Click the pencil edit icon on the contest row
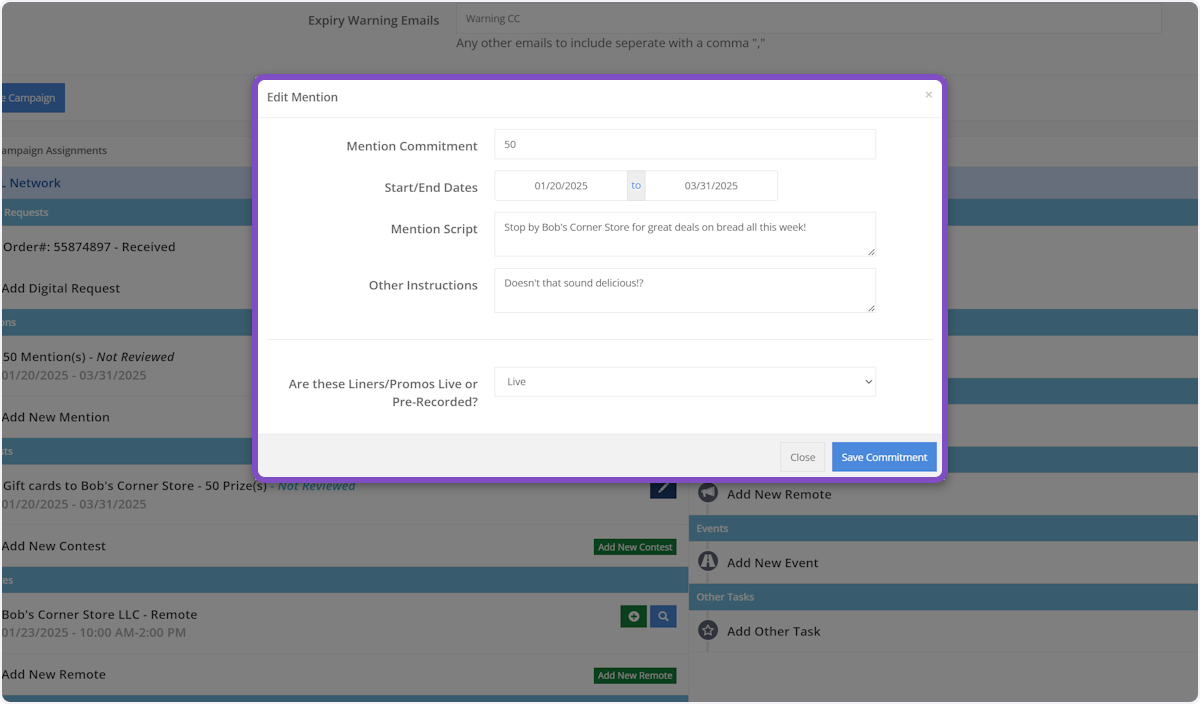Screen dimensions: 1200x704 click(663, 489)
